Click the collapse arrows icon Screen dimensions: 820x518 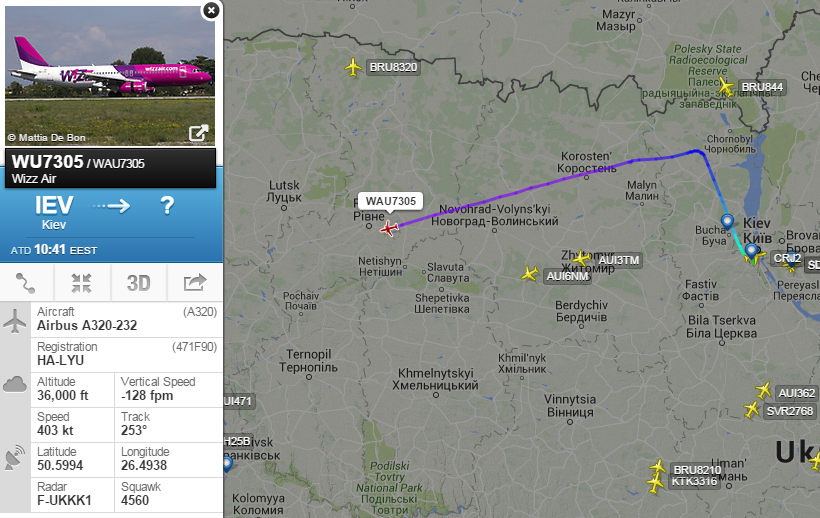82,283
